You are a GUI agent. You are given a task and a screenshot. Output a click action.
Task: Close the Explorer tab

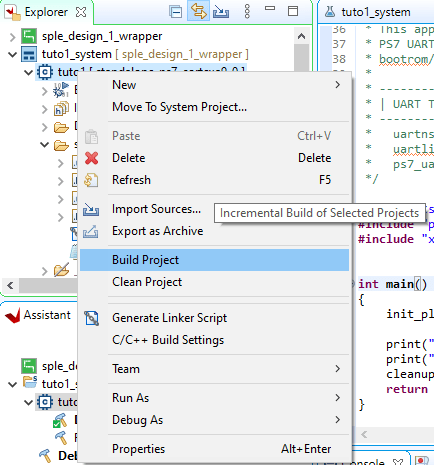tap(81, 12)
